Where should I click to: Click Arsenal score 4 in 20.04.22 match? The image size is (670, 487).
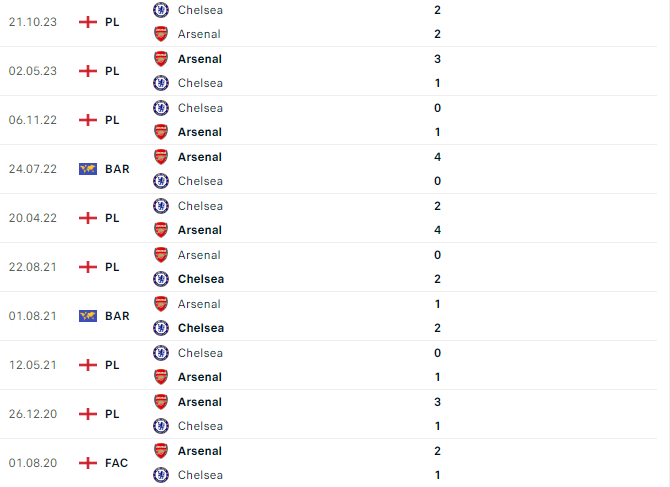[437, 230]
